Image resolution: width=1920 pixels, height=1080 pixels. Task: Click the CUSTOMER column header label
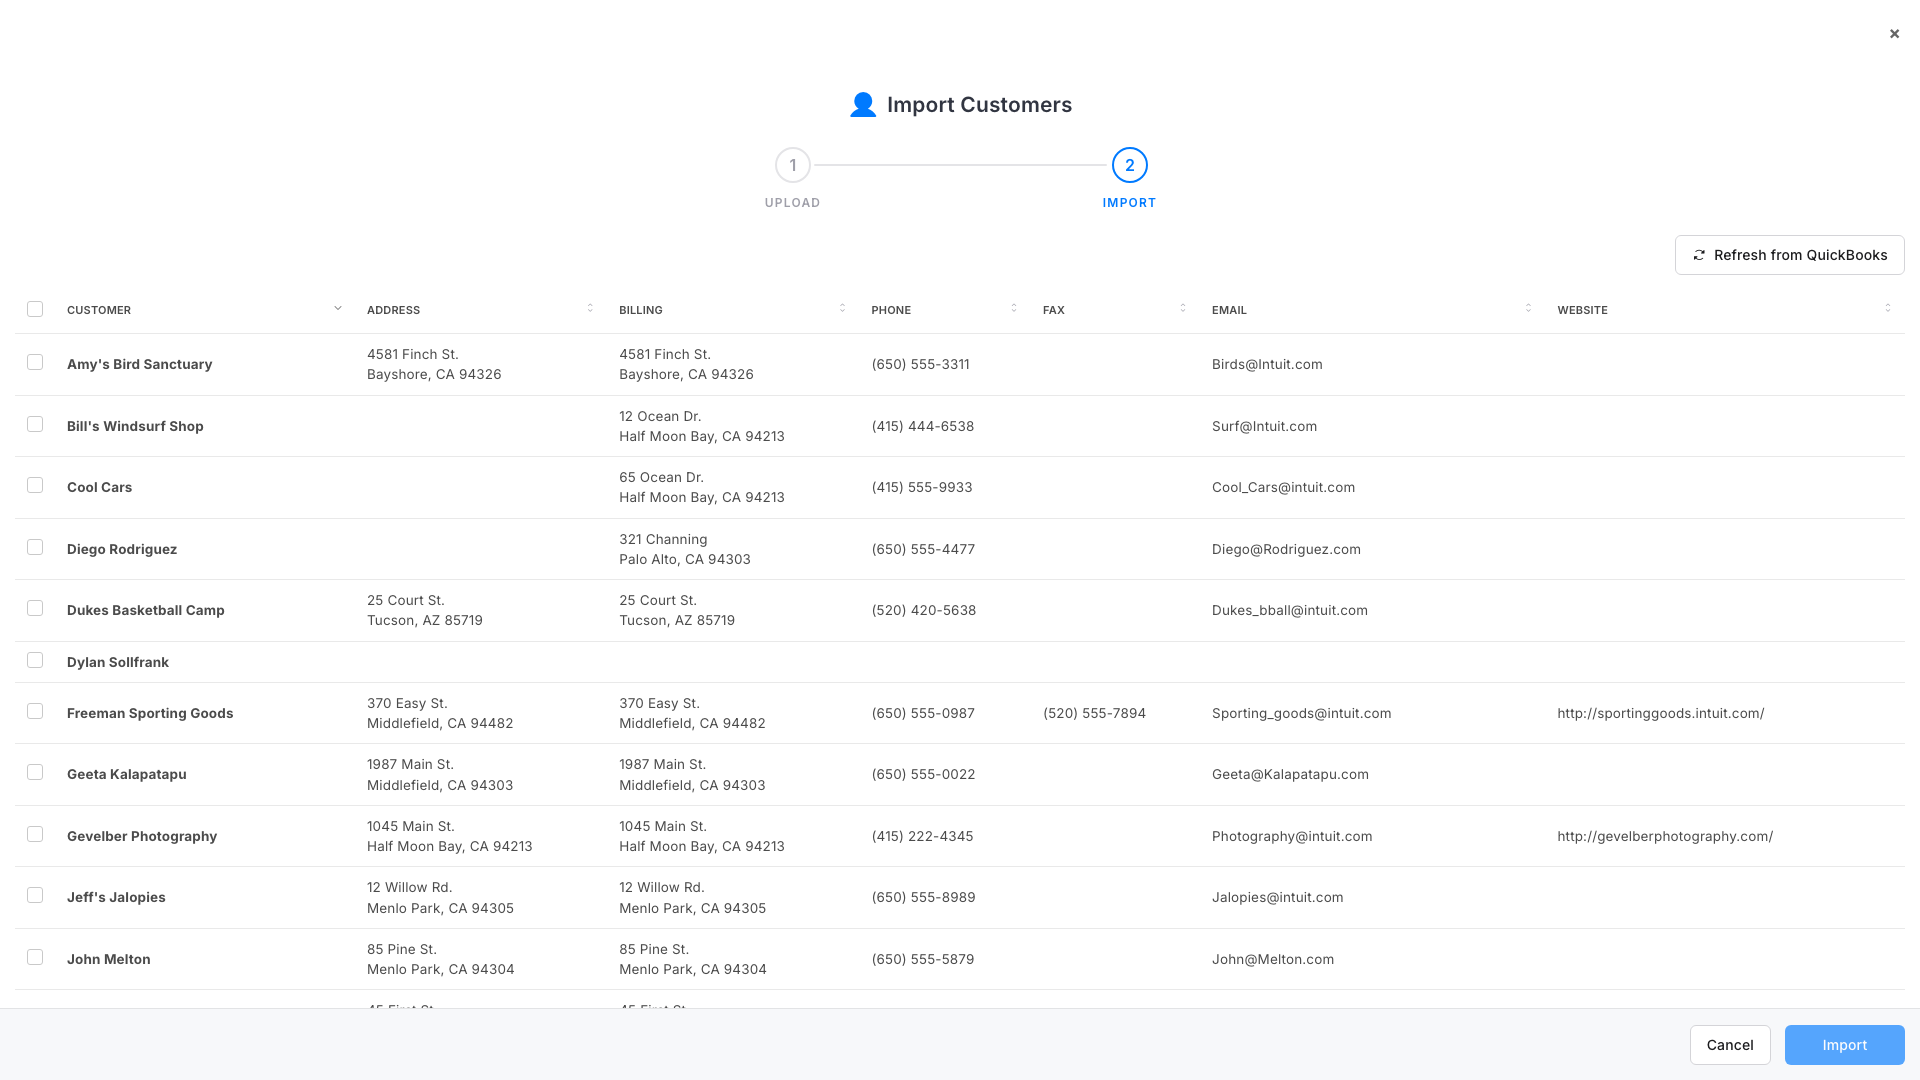point(99,310)
